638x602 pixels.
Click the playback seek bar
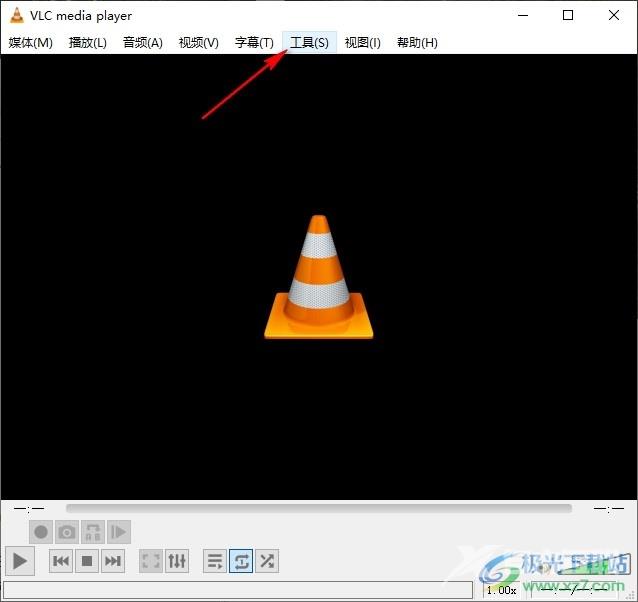pyautogui.click(x=319, y=508)
